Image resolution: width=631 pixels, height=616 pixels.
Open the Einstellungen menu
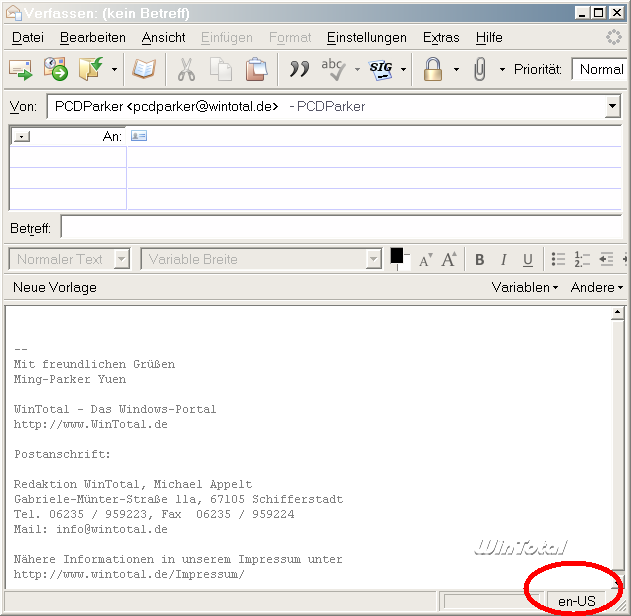coord(367,37)
